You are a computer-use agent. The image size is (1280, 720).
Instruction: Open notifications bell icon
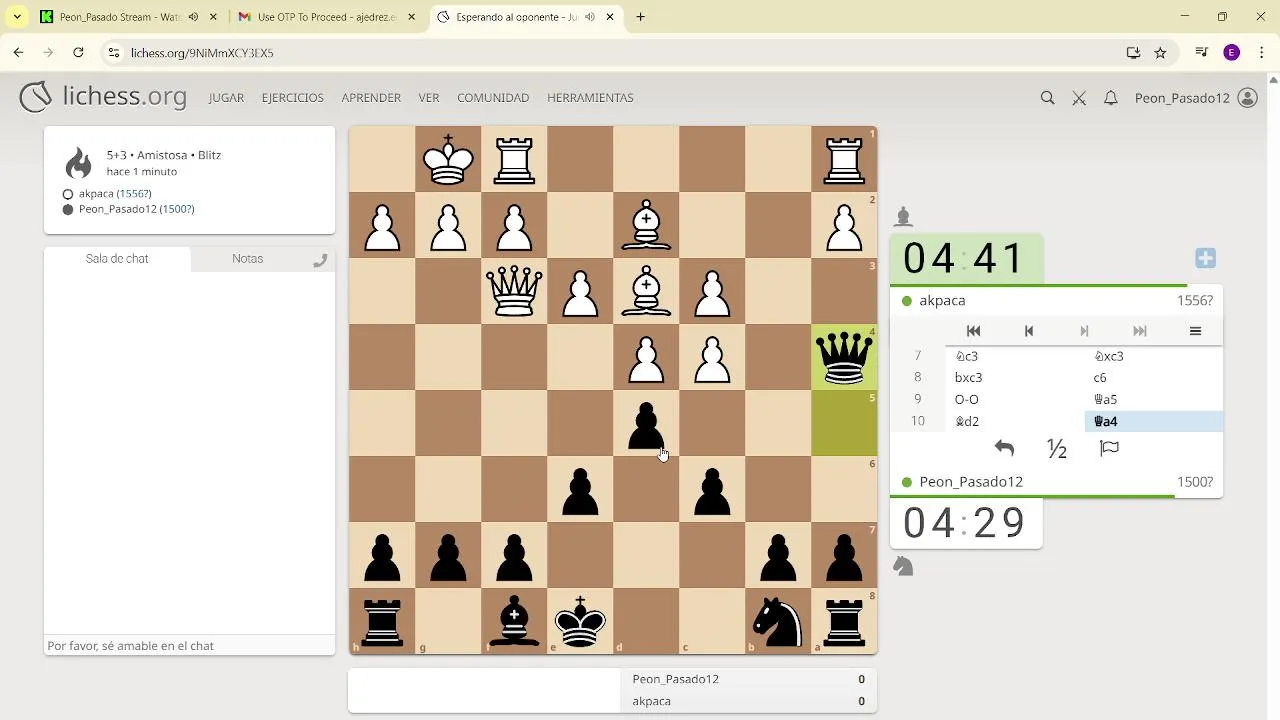(1110, 98)
